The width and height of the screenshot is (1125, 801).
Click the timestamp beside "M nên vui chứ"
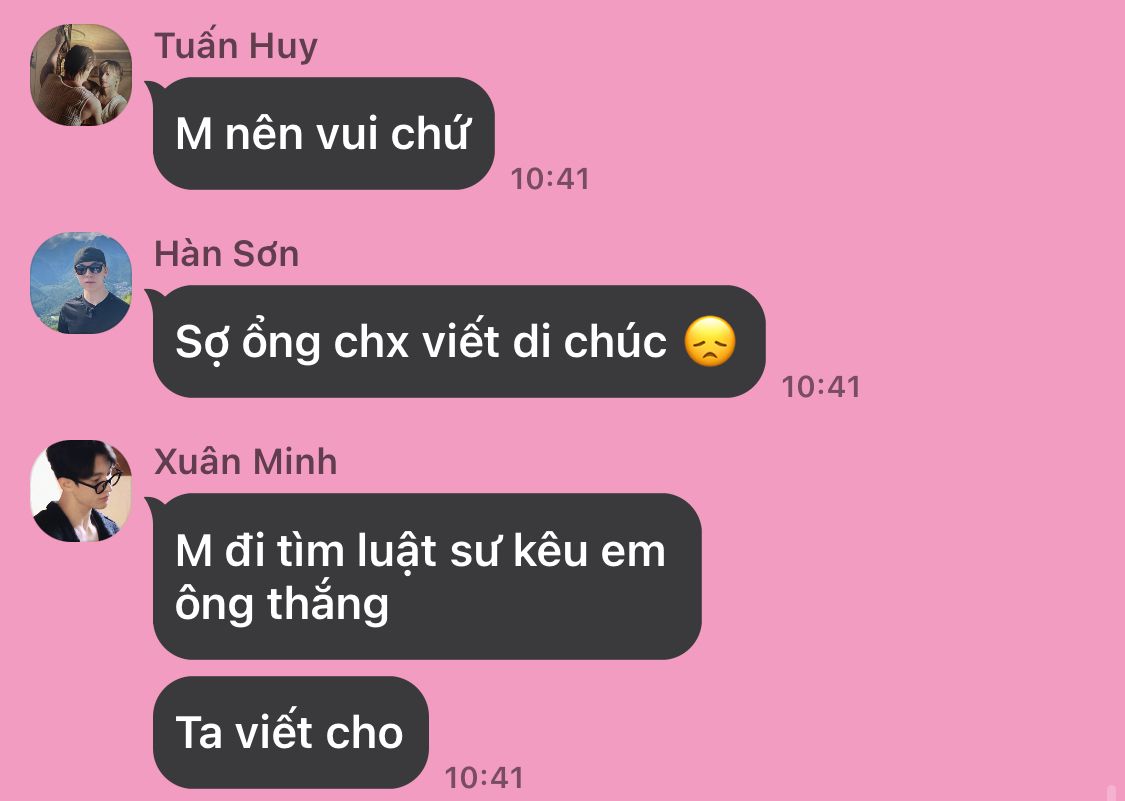click(x=550, y=179)
